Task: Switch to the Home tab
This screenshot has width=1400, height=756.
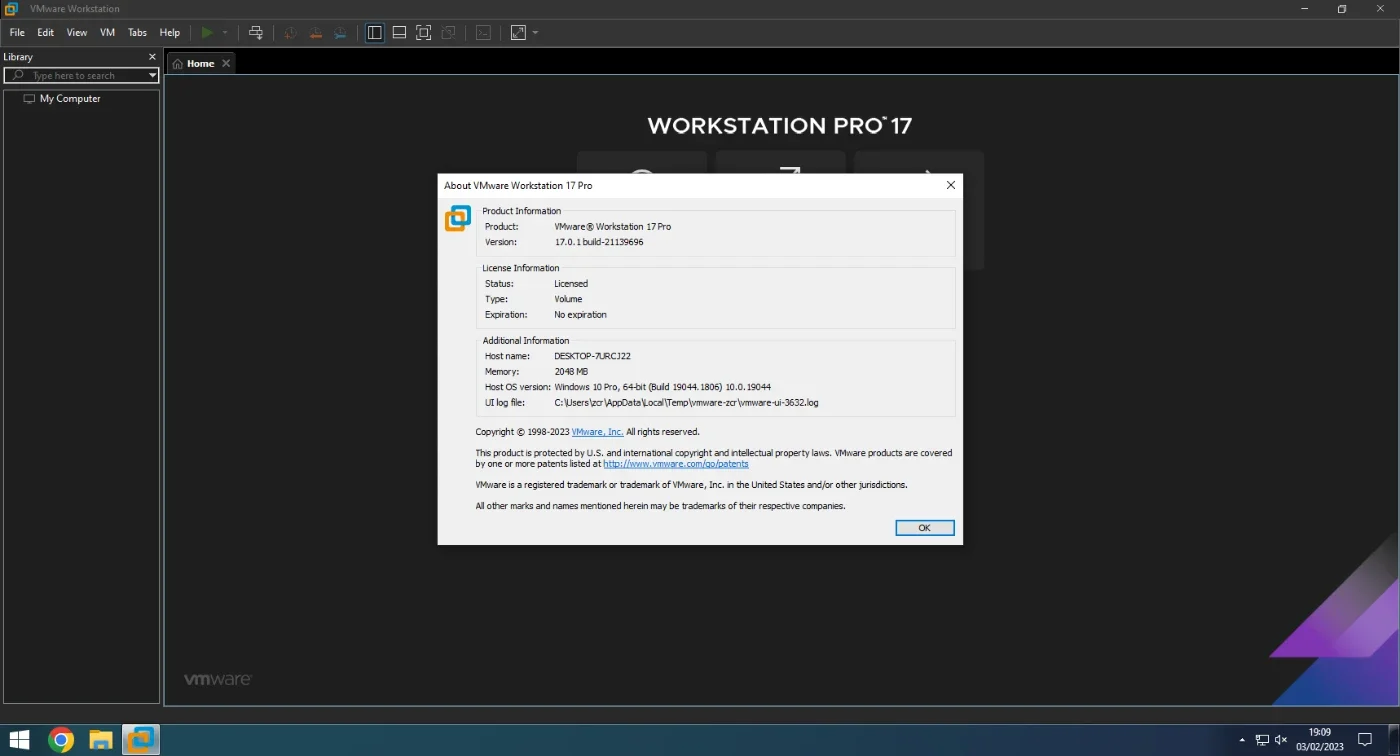Action: click(200, 63)
